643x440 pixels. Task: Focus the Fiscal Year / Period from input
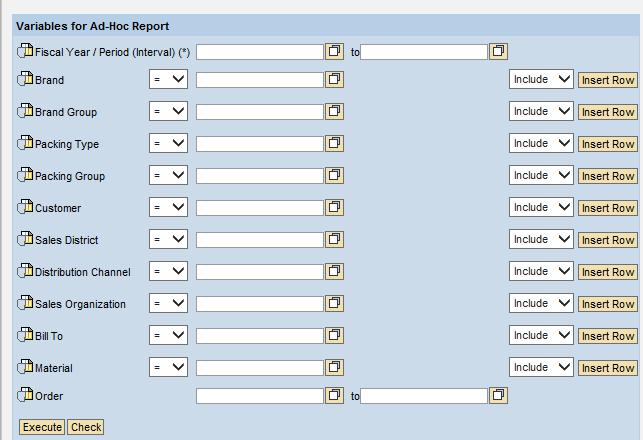pyautogui.click(x=260, y=52)
